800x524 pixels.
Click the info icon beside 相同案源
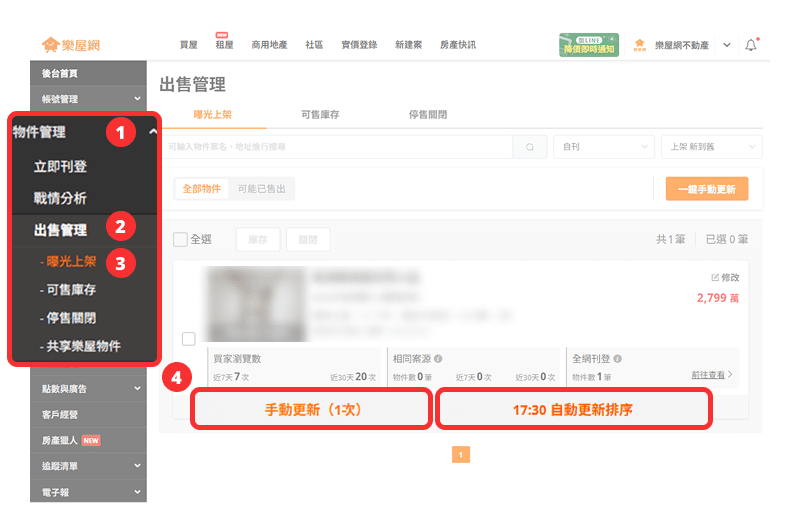click(x=438, y=359)
